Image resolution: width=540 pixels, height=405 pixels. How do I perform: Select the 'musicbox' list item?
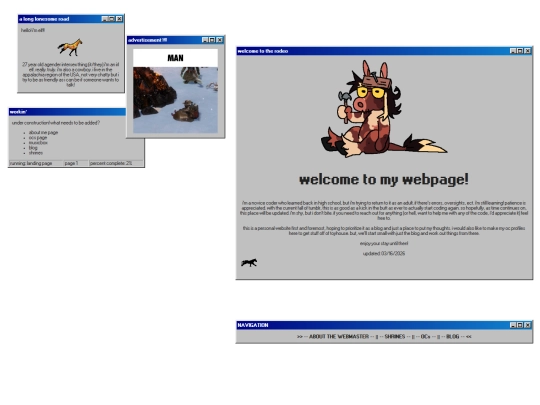pos(38,143)
